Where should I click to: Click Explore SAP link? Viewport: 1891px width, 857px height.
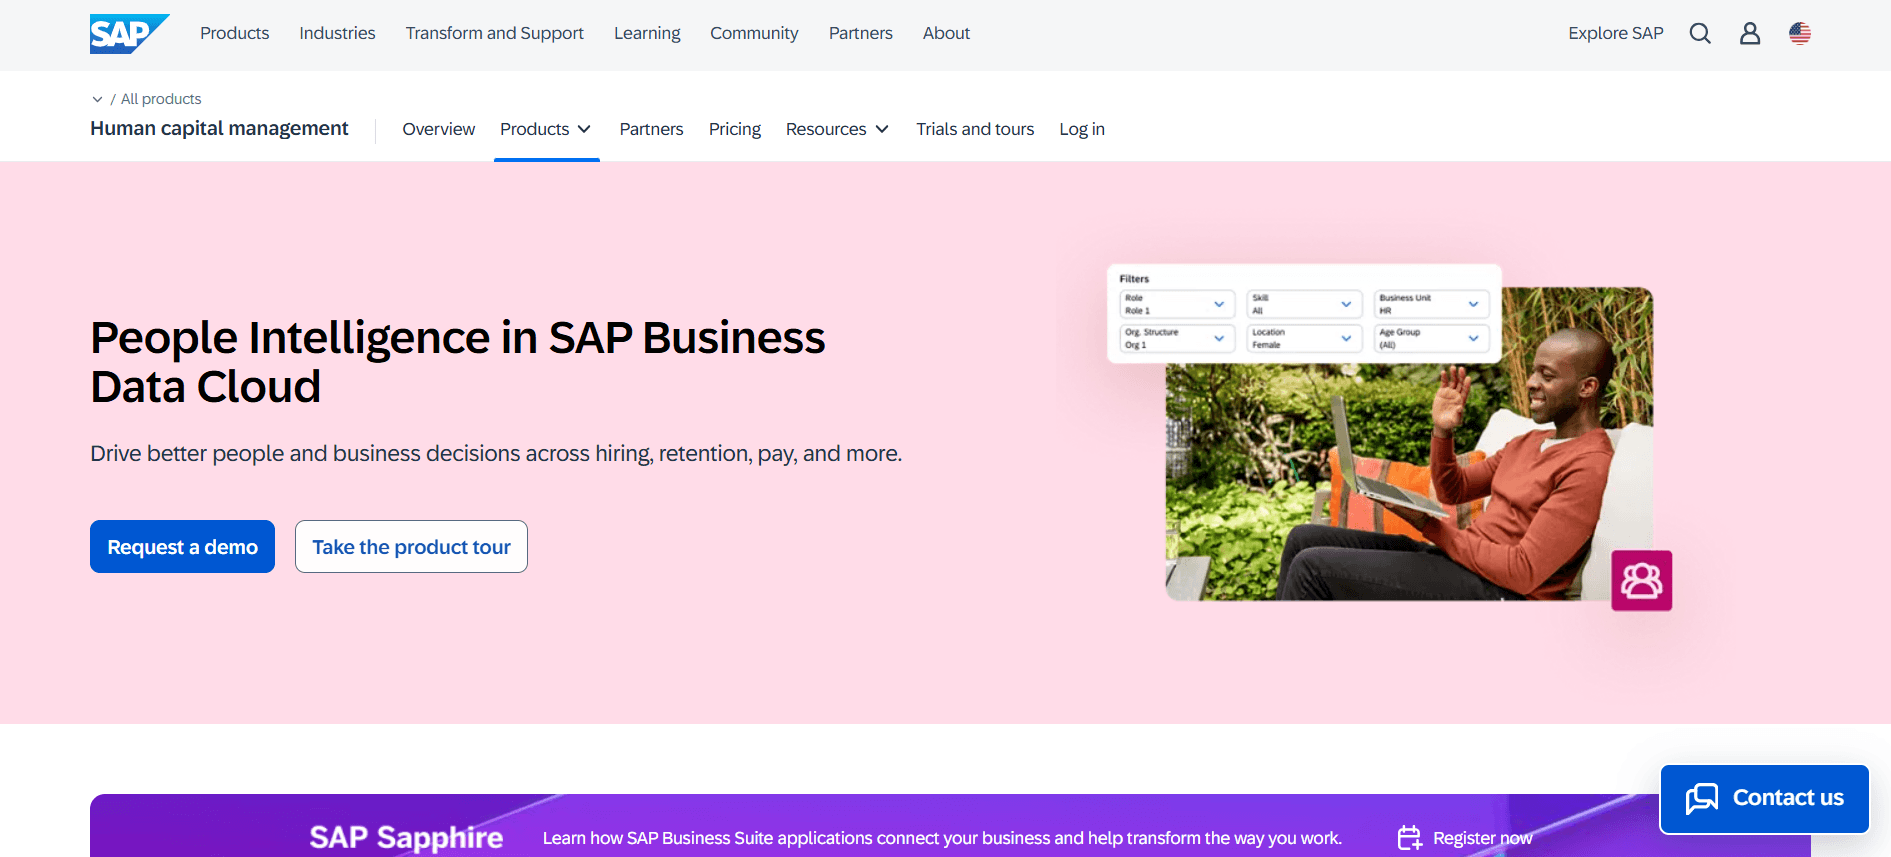pyautogui.click(x=1616, y=33)
